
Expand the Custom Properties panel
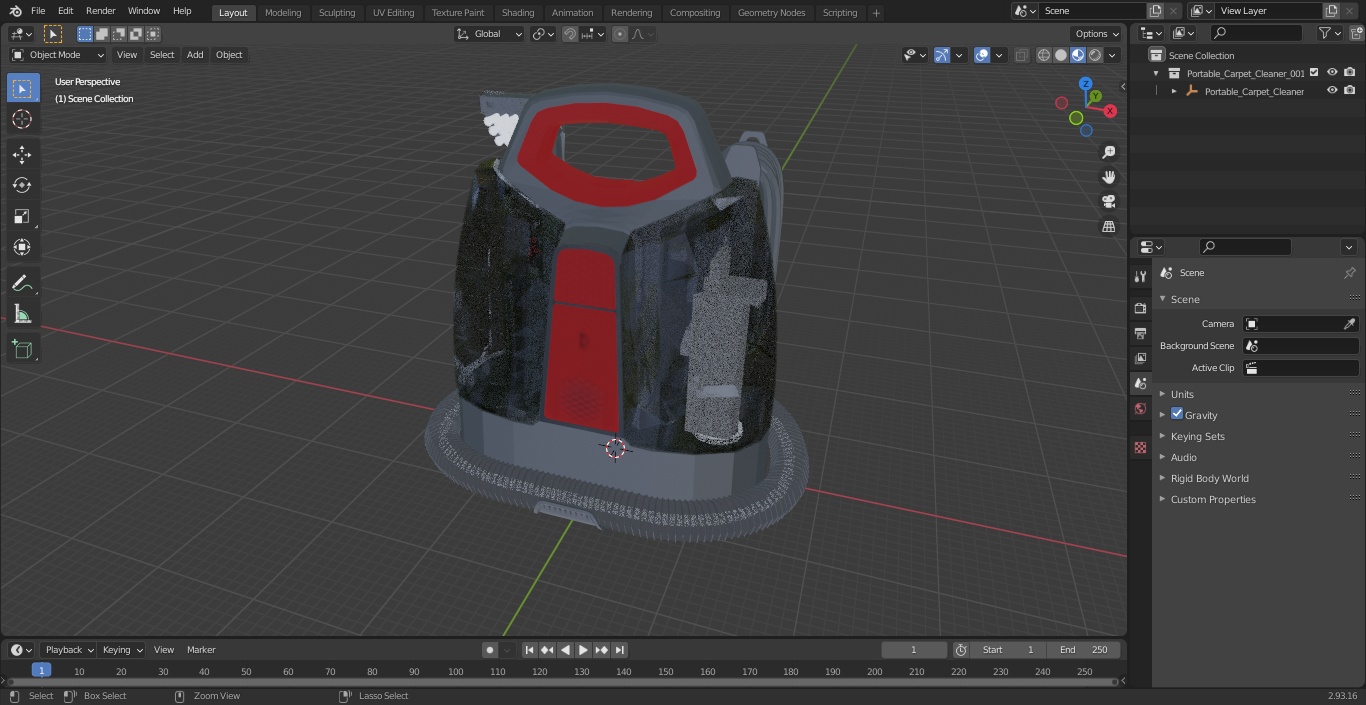(1213, 499)
